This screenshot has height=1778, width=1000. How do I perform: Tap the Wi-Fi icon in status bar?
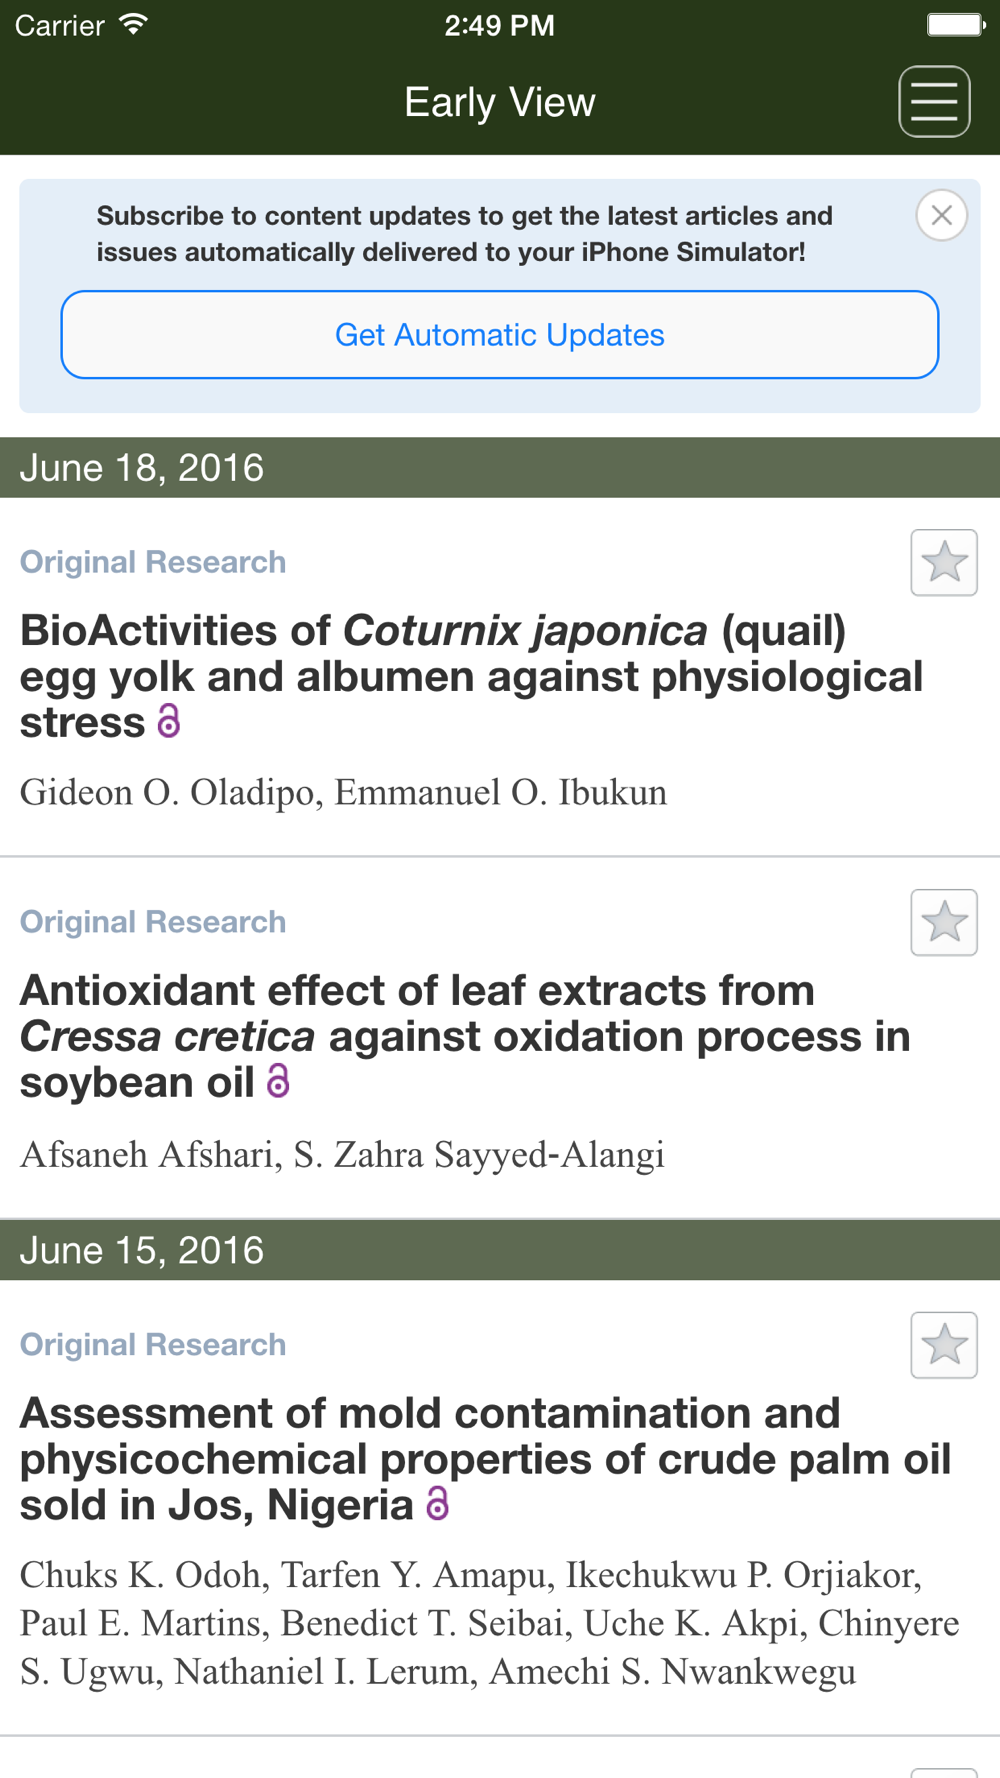pyautogui.click(x=133, y=24)
